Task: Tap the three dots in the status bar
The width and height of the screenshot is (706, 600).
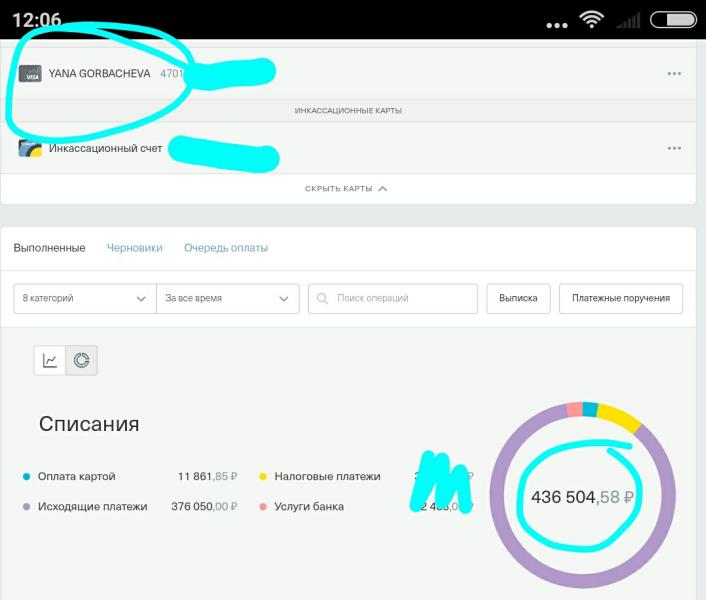Action: click(557, 25)
